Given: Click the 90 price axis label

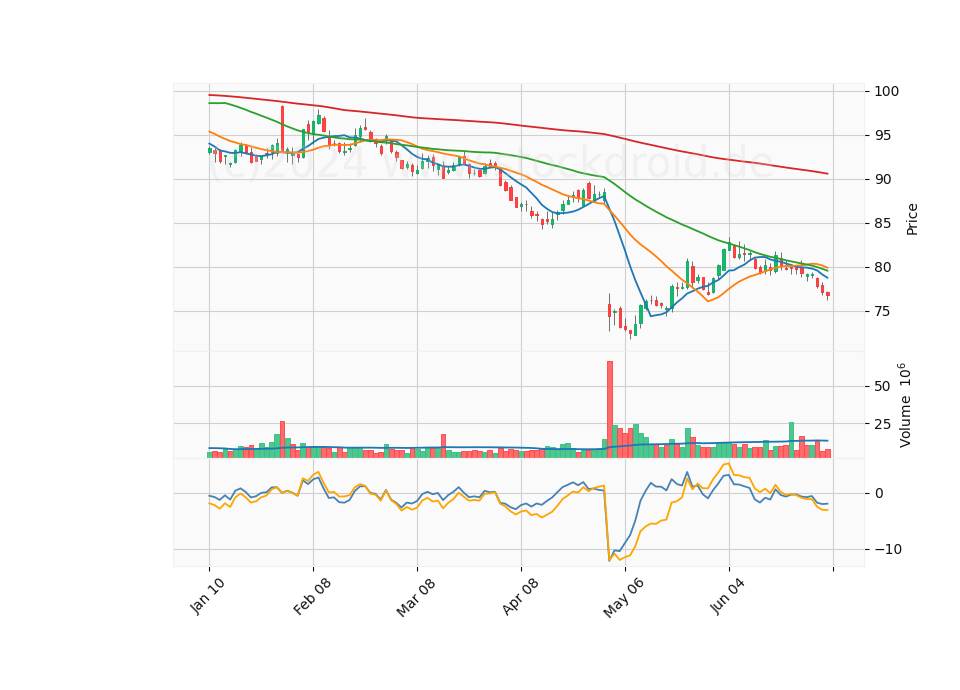Looking at the screenshot, I should (882, 180).
